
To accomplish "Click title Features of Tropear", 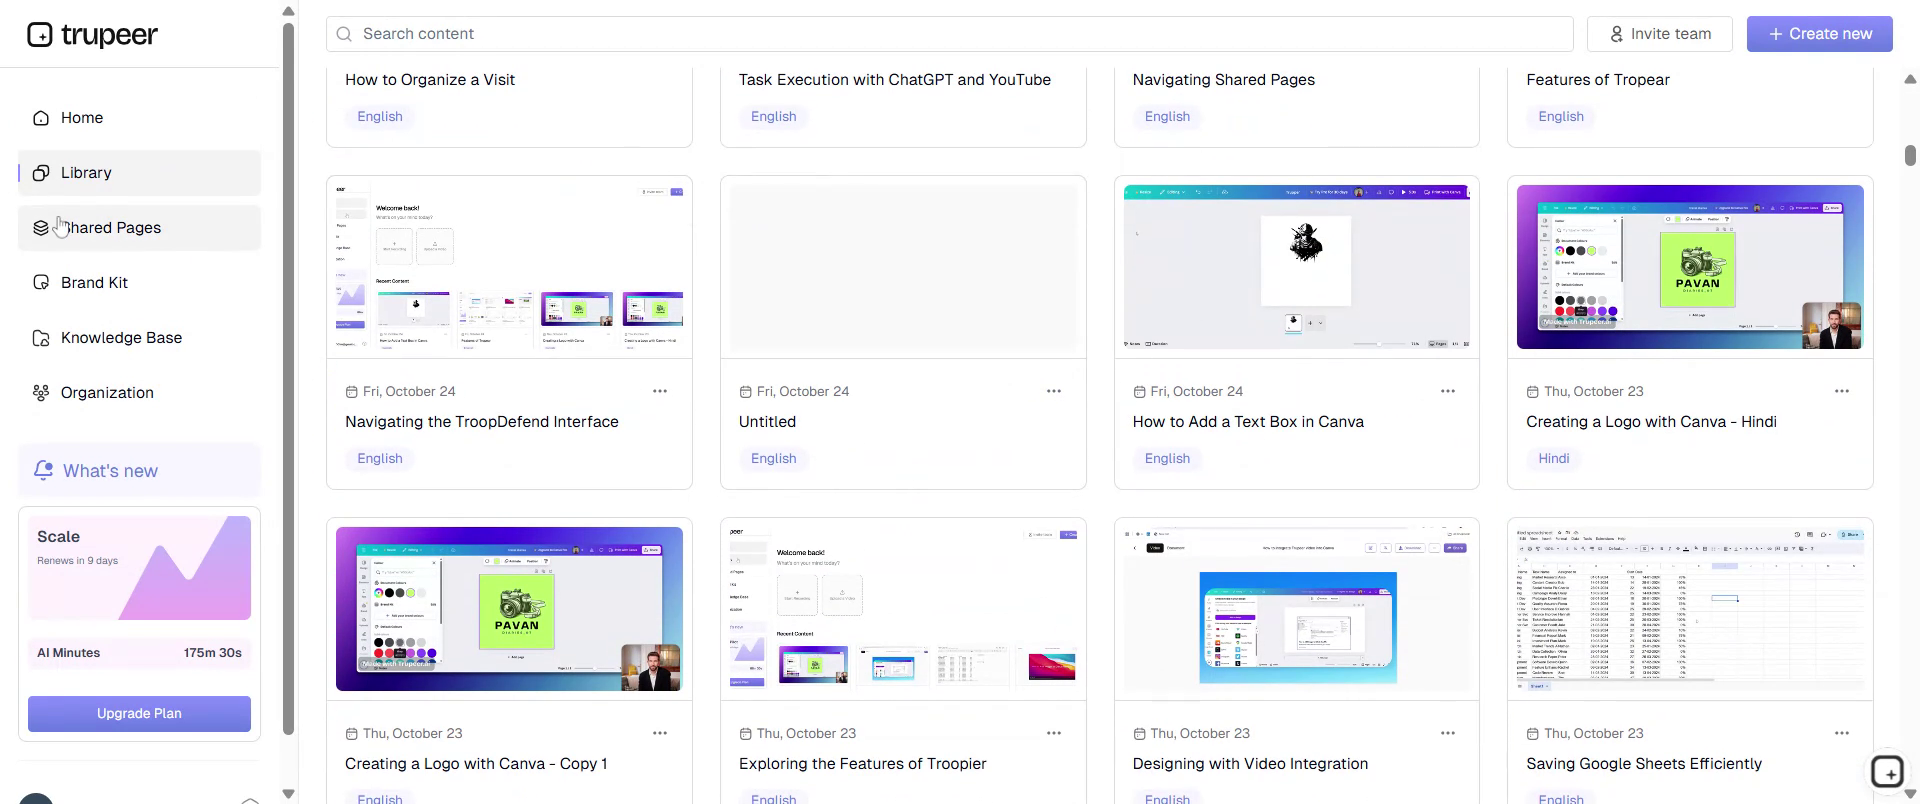I will [1598, 80].
